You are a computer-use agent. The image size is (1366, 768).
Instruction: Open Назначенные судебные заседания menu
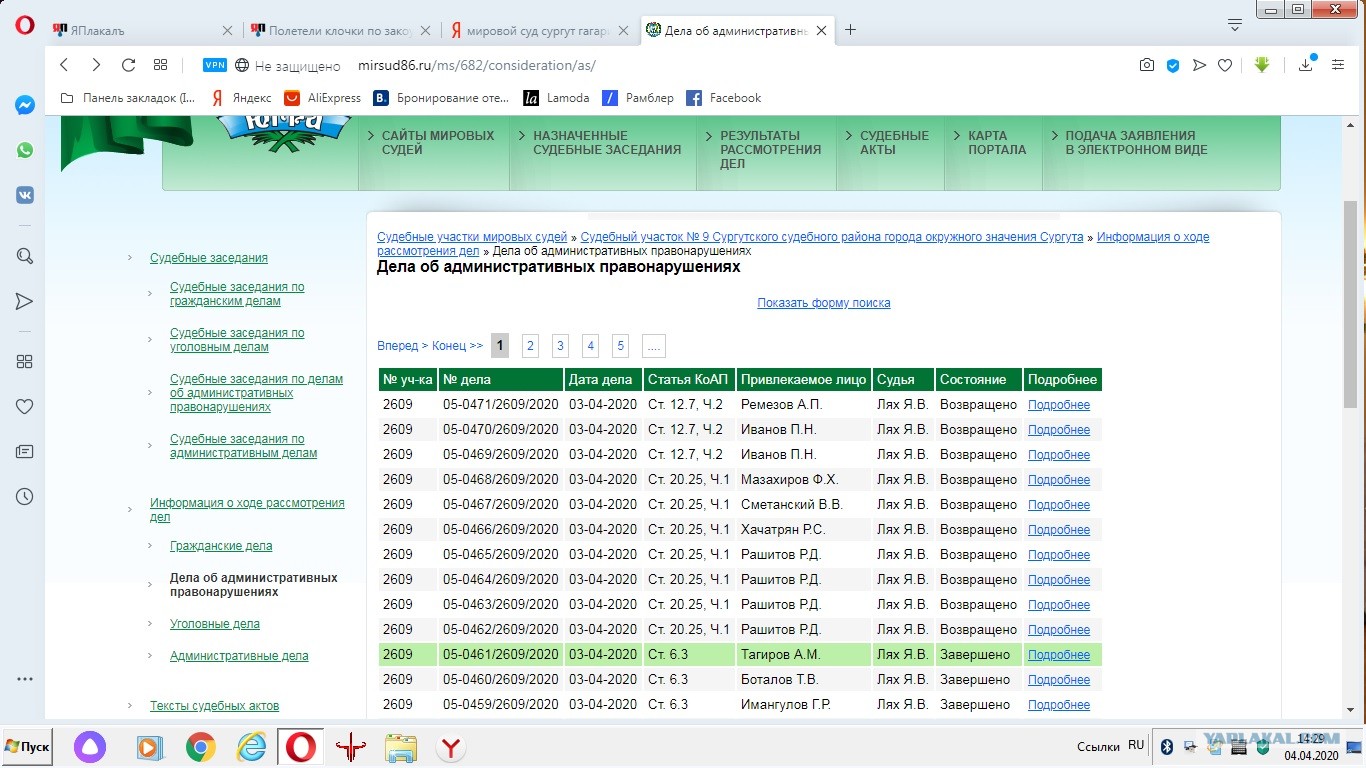(x=605, y=143)
